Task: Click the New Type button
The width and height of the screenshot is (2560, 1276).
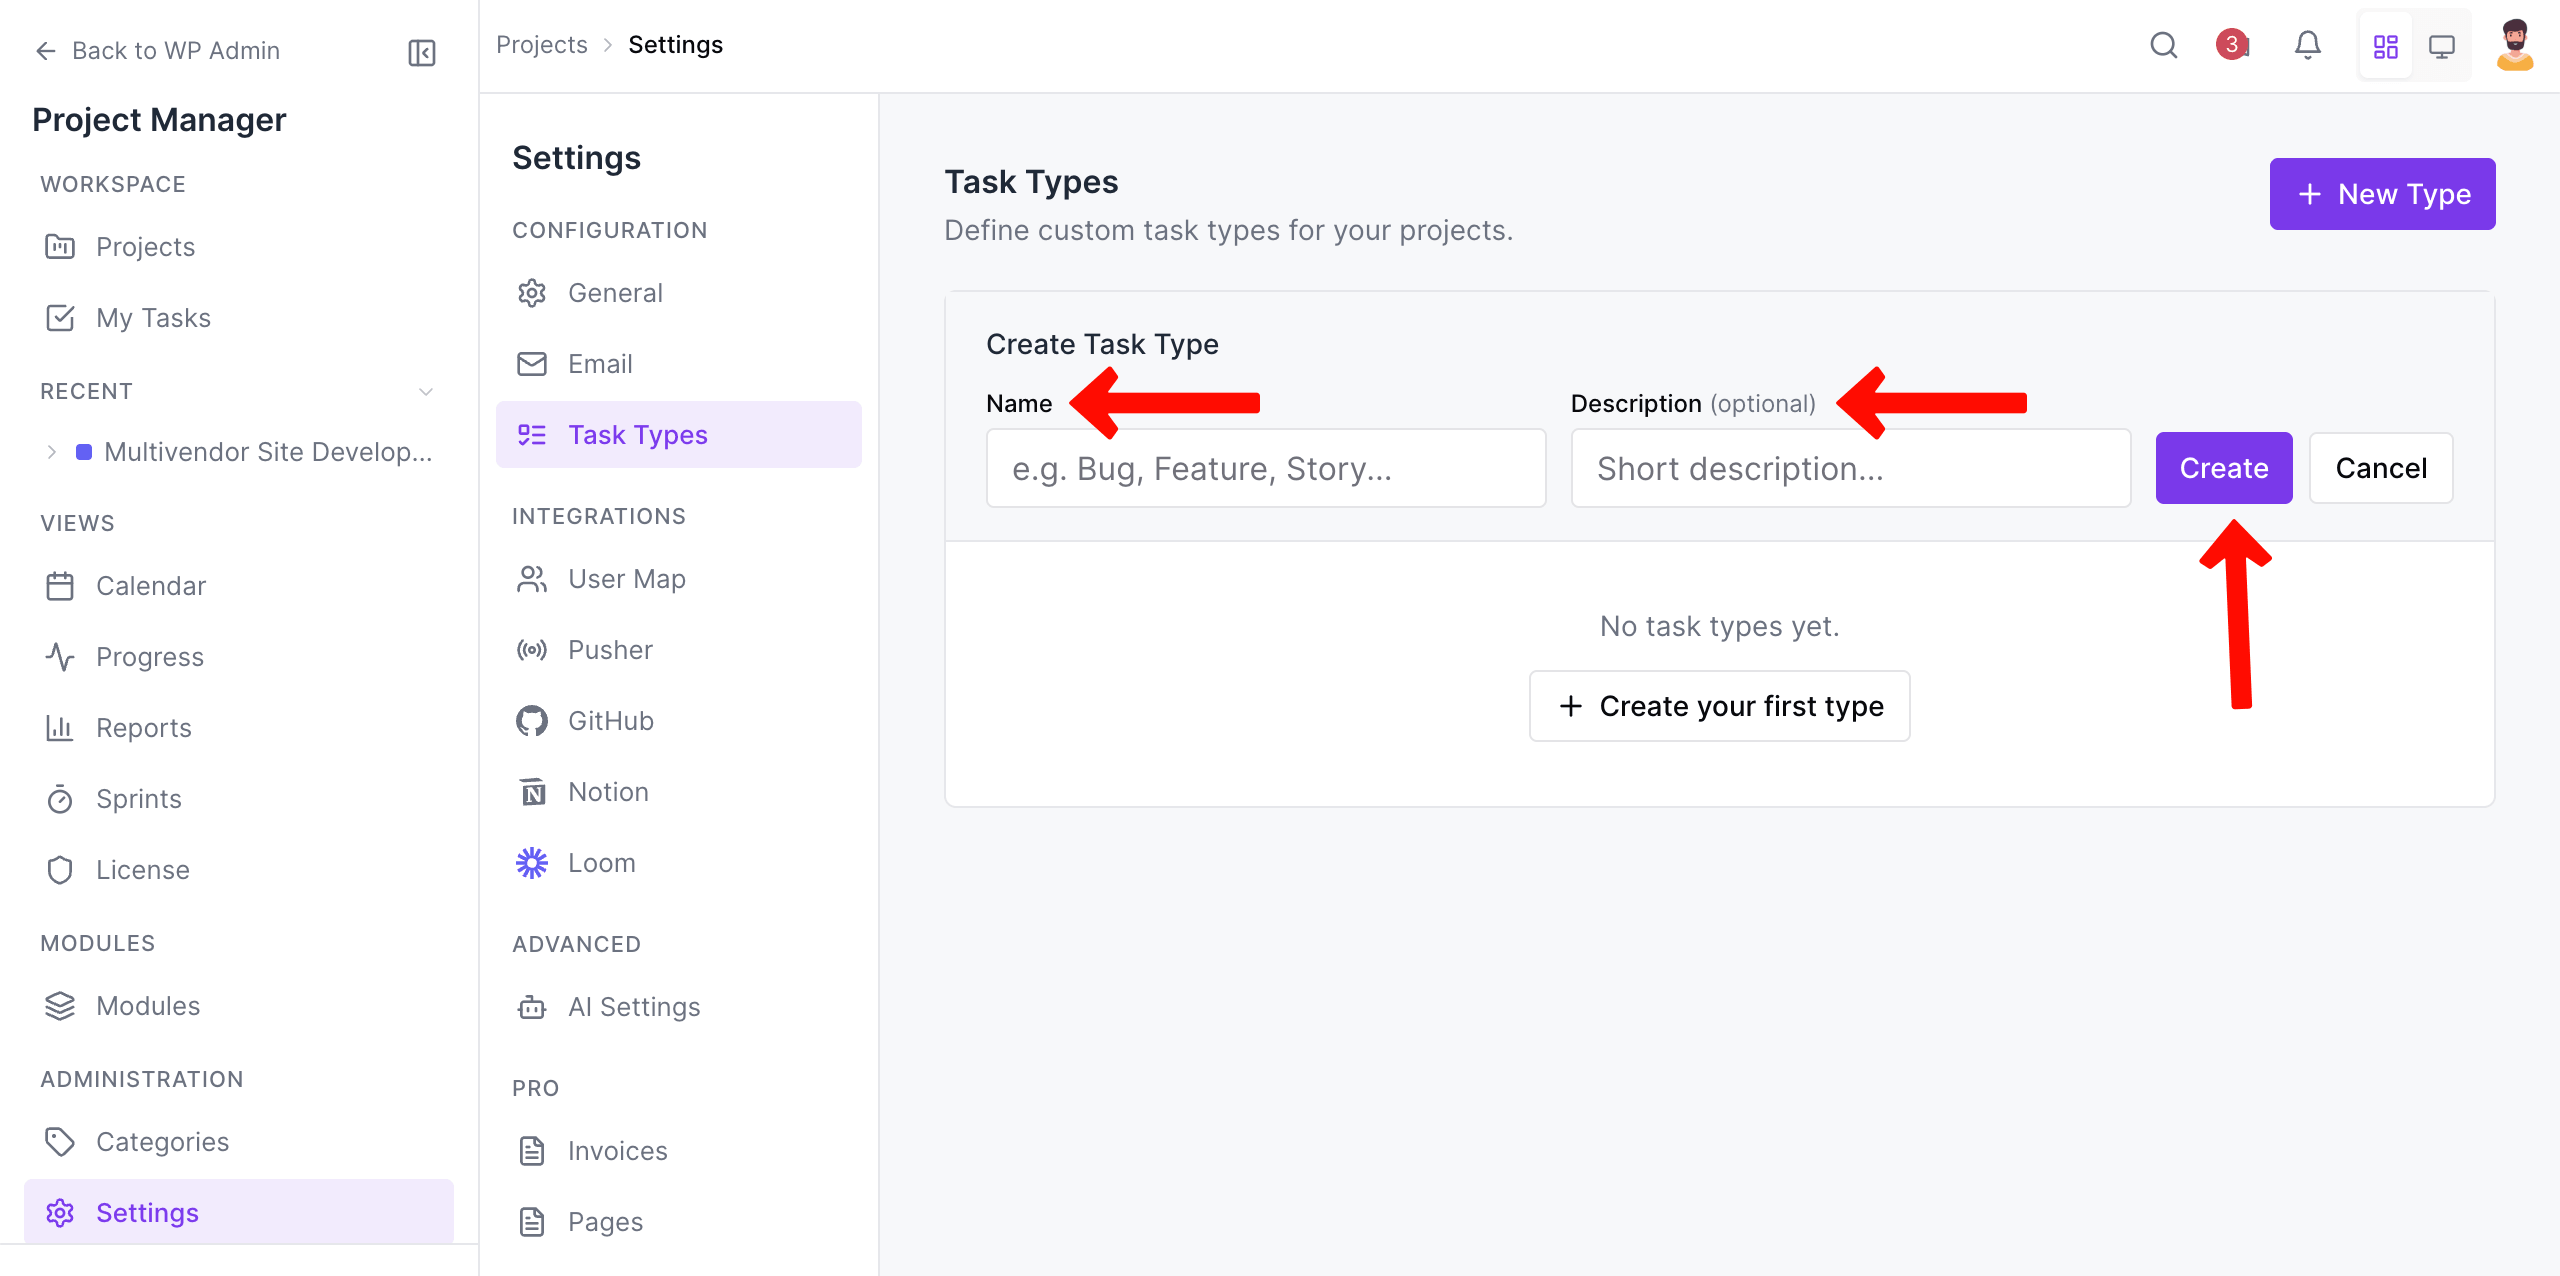Action: [x=2383, y=193]
